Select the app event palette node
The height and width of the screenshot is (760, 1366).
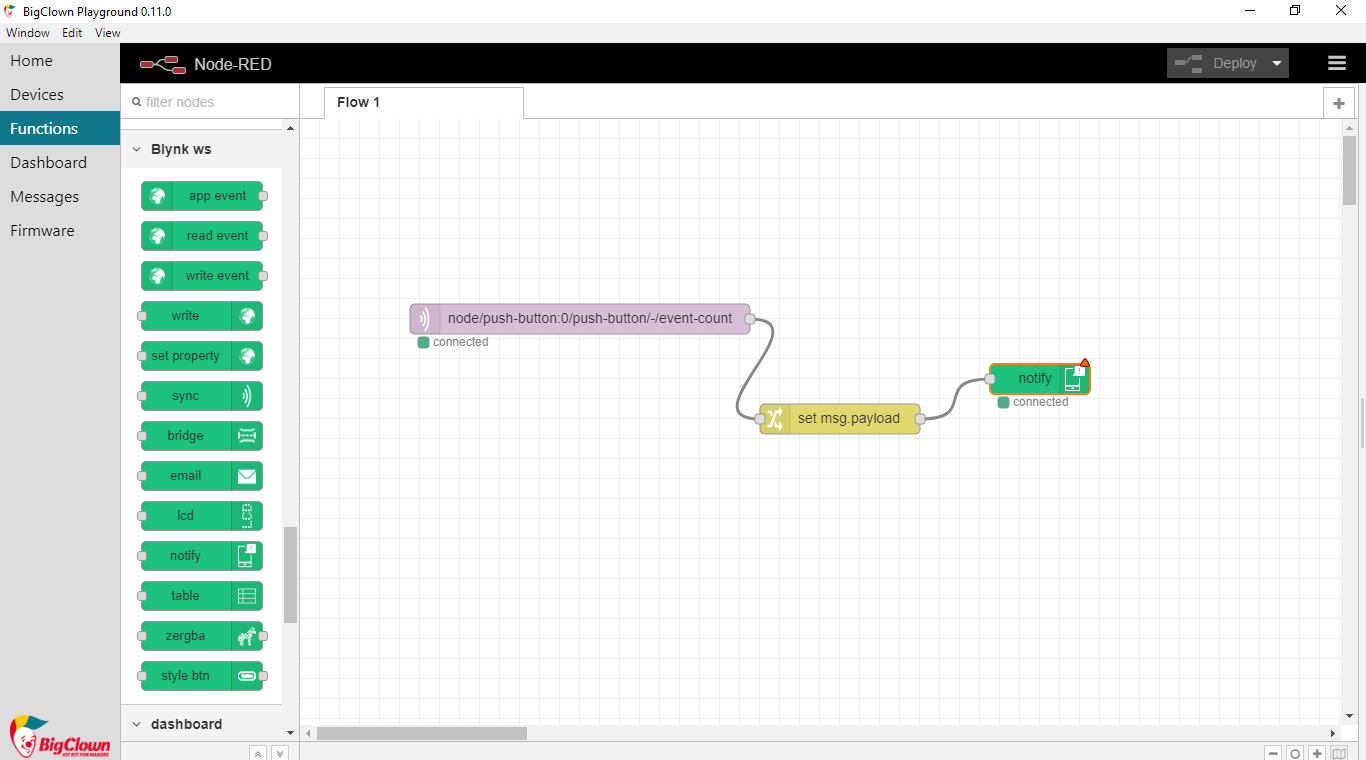202,196
